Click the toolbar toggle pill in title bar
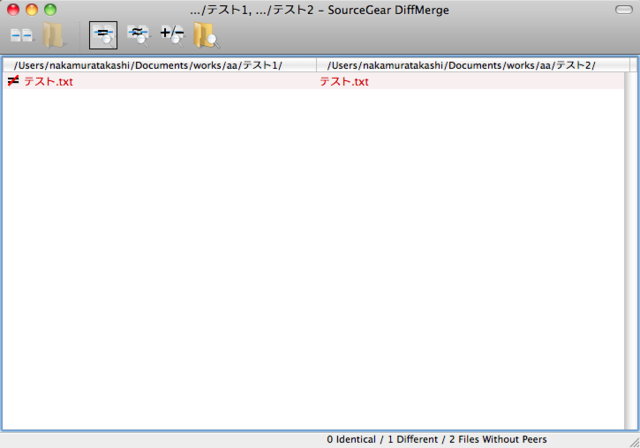 click(624, 10)
